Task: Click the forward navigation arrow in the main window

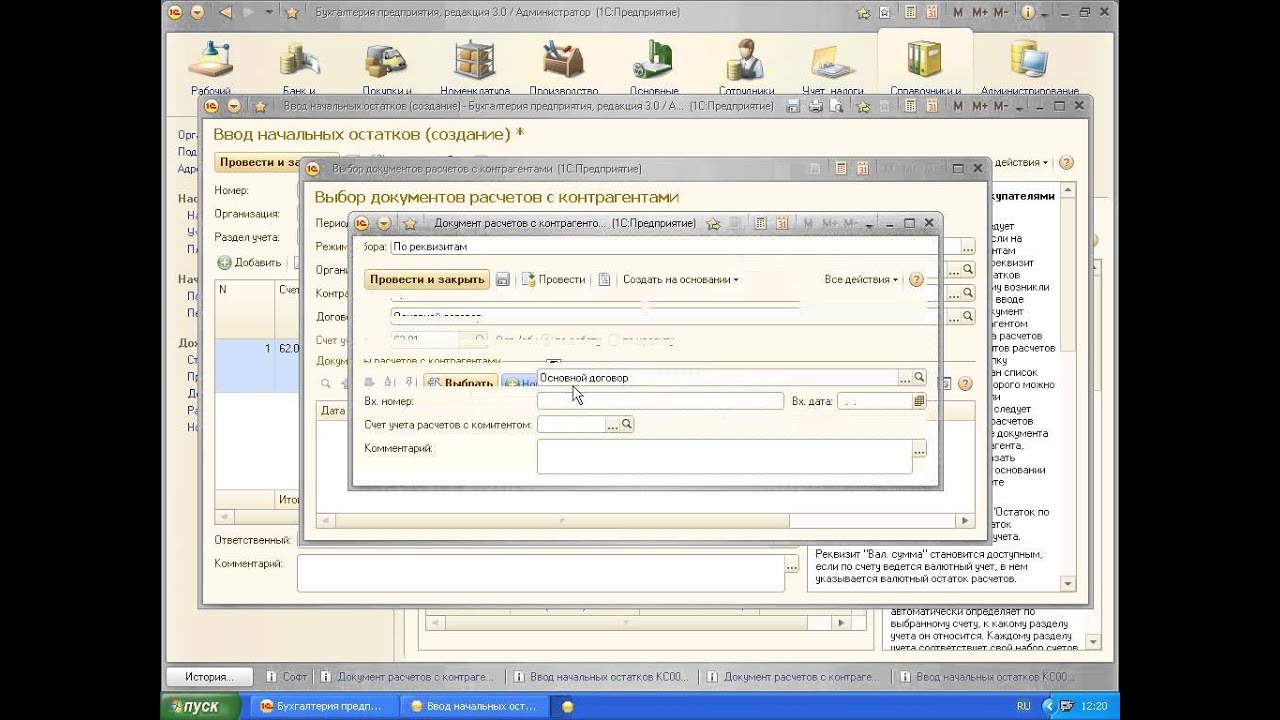Action: pos(249,13)
